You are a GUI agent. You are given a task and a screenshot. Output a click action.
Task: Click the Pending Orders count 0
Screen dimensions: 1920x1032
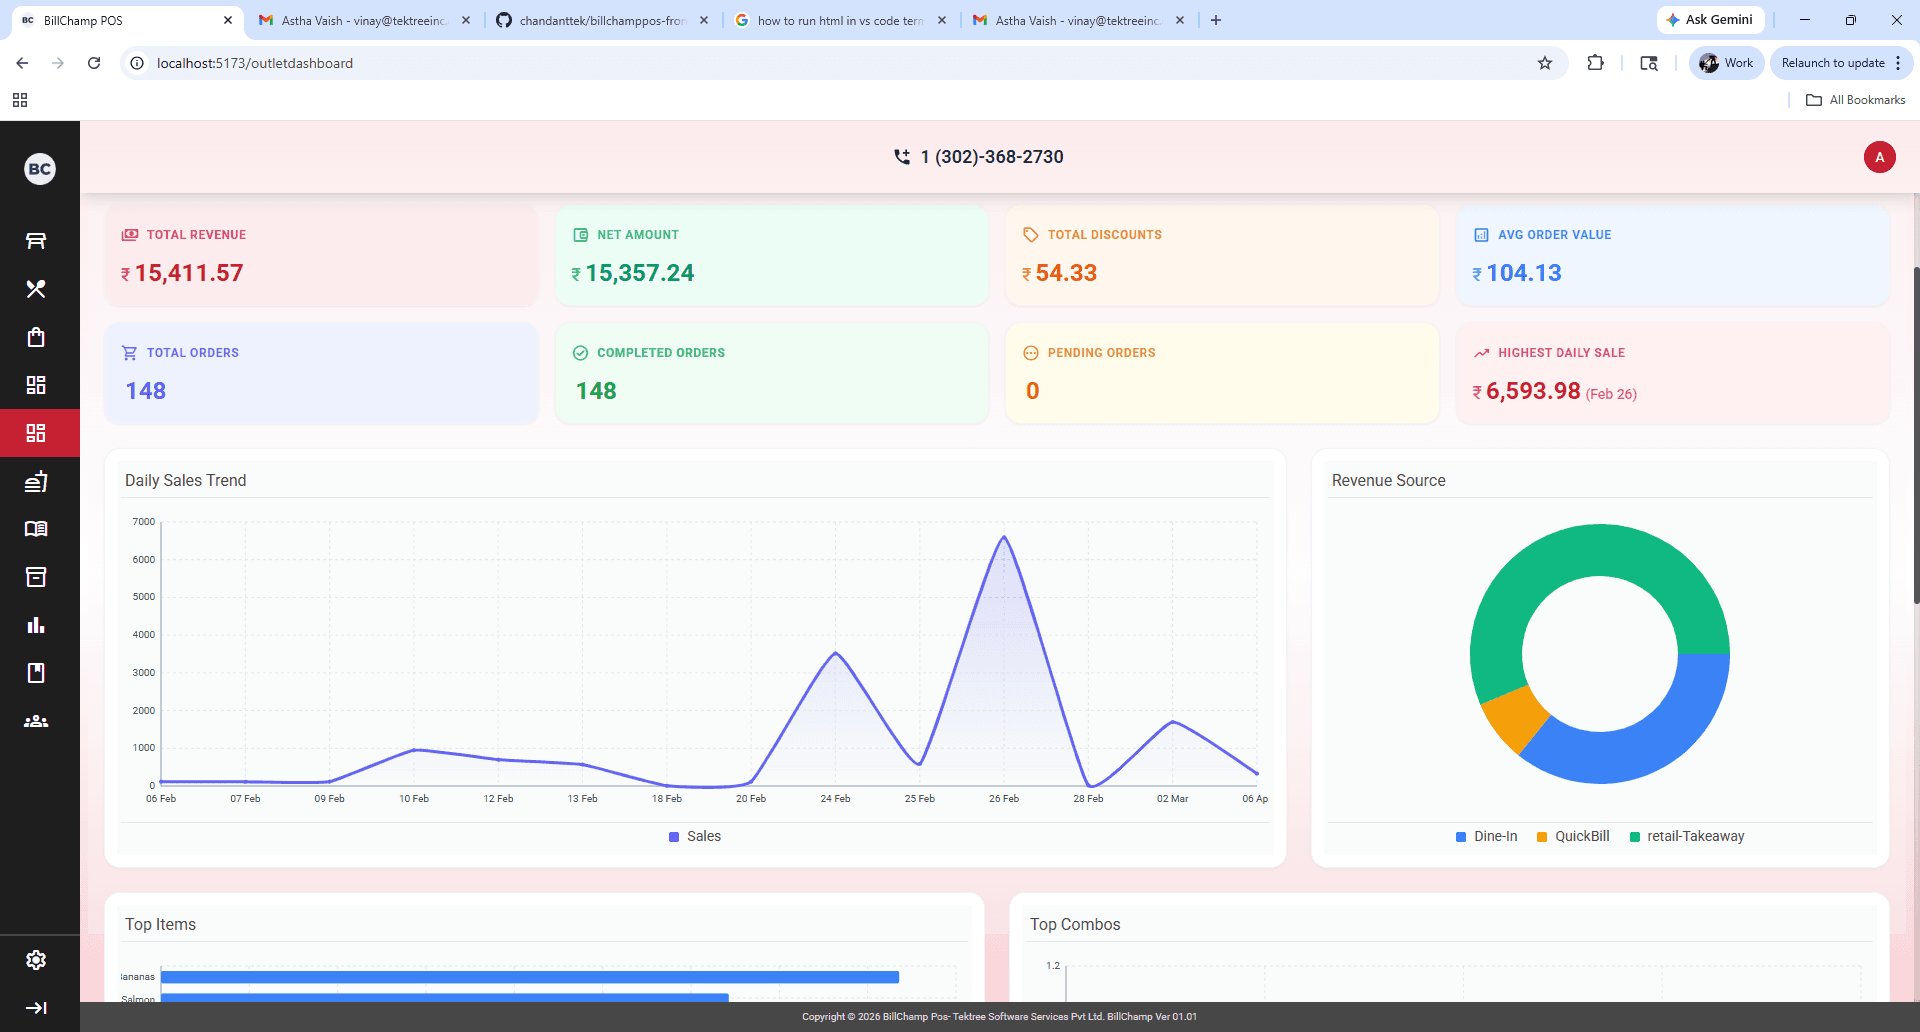pos(1033,391)
